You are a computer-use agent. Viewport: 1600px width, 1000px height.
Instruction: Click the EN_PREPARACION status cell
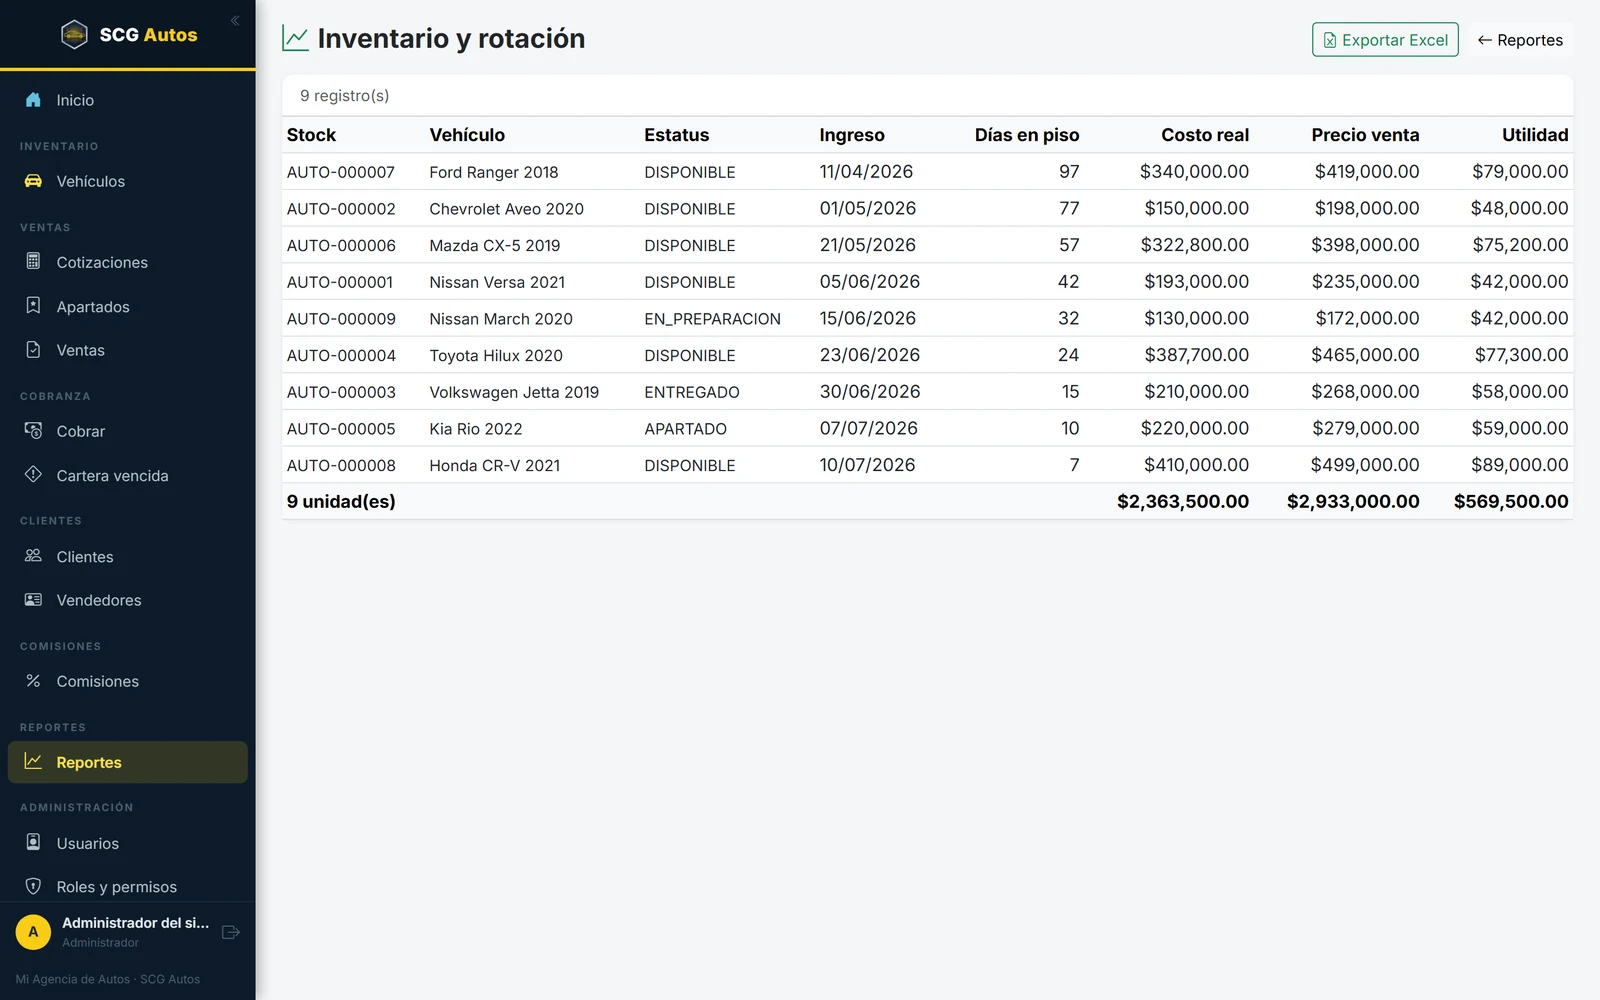click(x=712, y=319)
